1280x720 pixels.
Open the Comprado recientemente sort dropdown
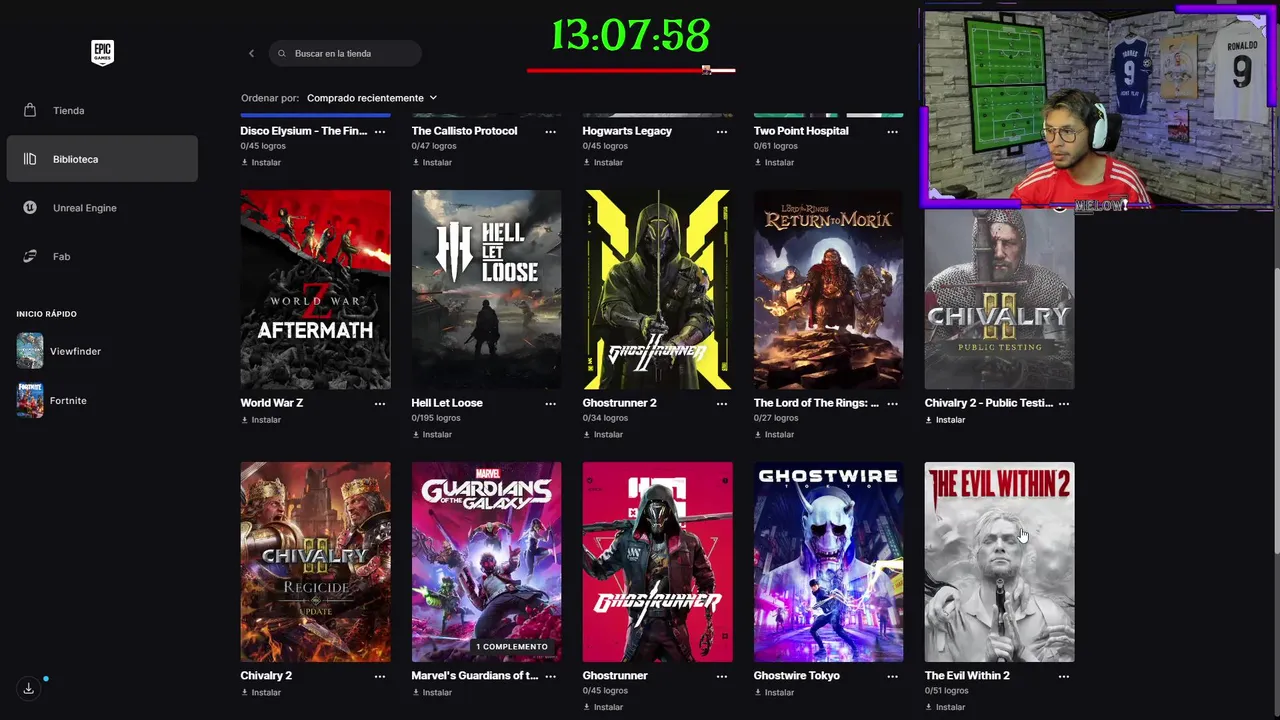click(x=372, y=98)
